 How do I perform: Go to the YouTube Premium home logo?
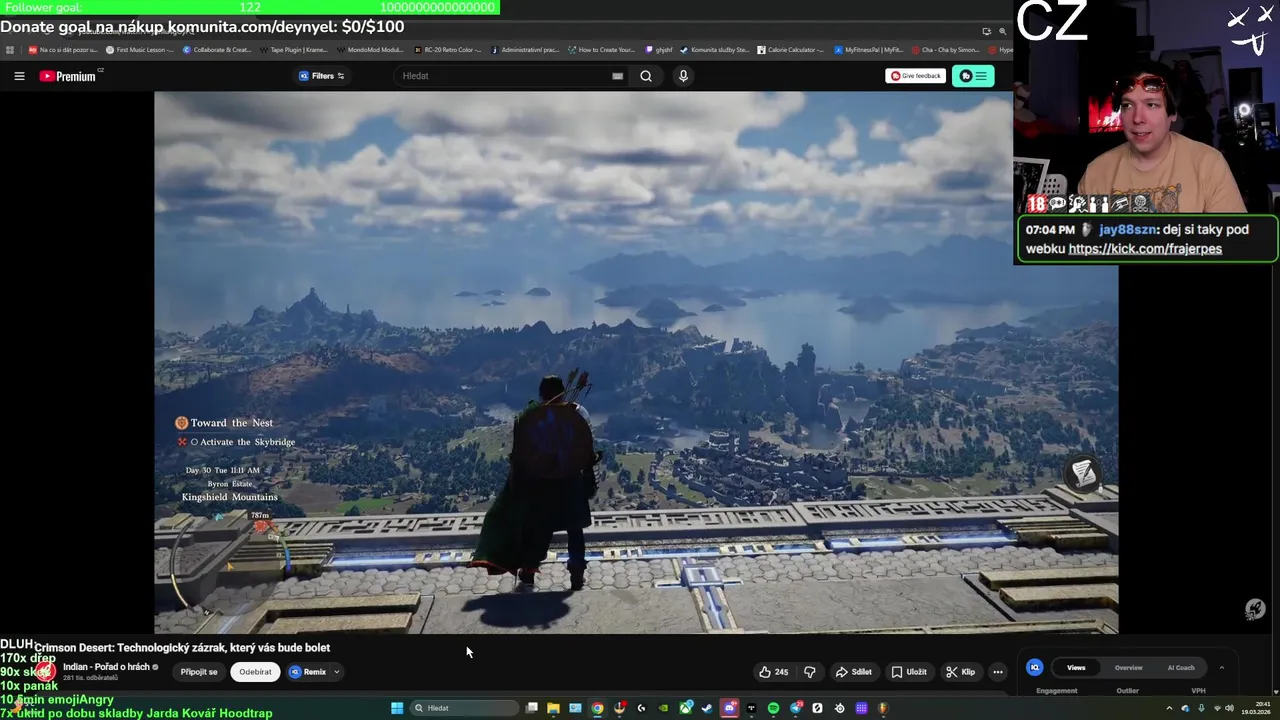click(67, 76)
